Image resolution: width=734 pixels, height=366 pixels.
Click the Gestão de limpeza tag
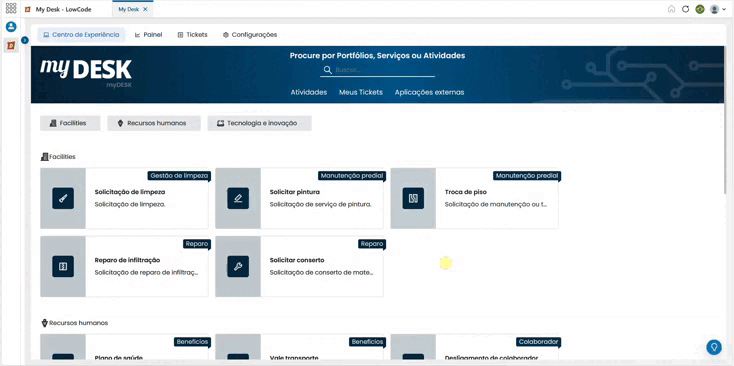pyautogui.click(x=179, y=176)
